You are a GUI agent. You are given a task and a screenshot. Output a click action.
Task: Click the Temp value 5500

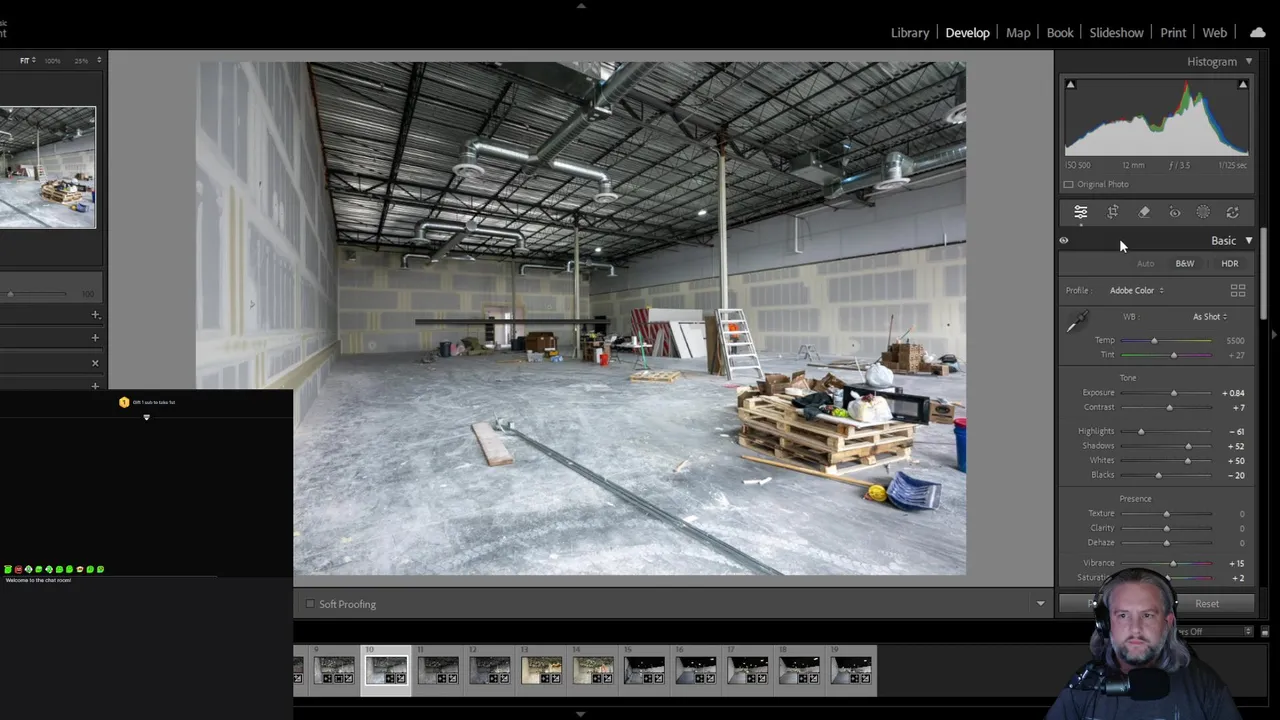[1235, 341]
